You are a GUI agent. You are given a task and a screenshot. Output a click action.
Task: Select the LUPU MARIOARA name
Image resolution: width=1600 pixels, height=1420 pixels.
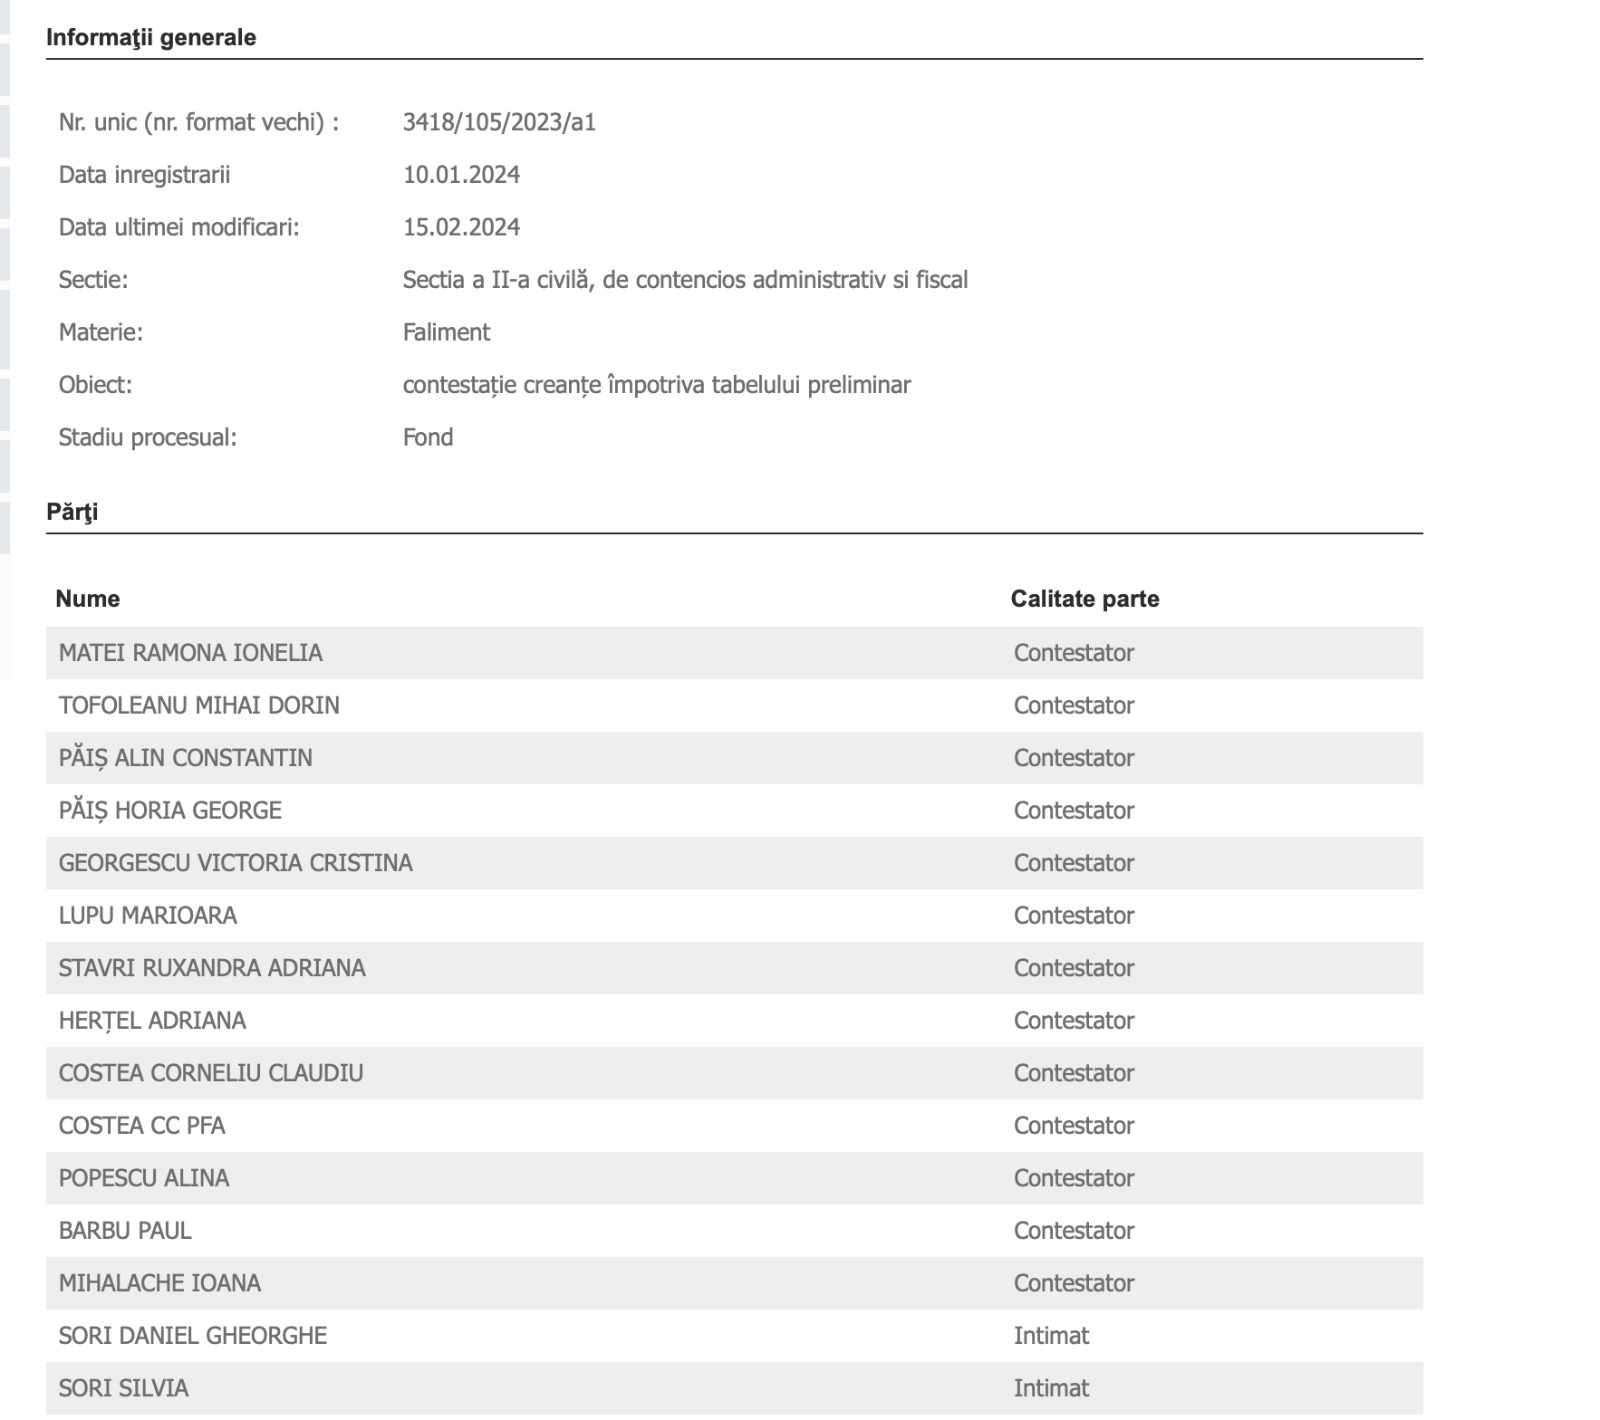(148, 916)
